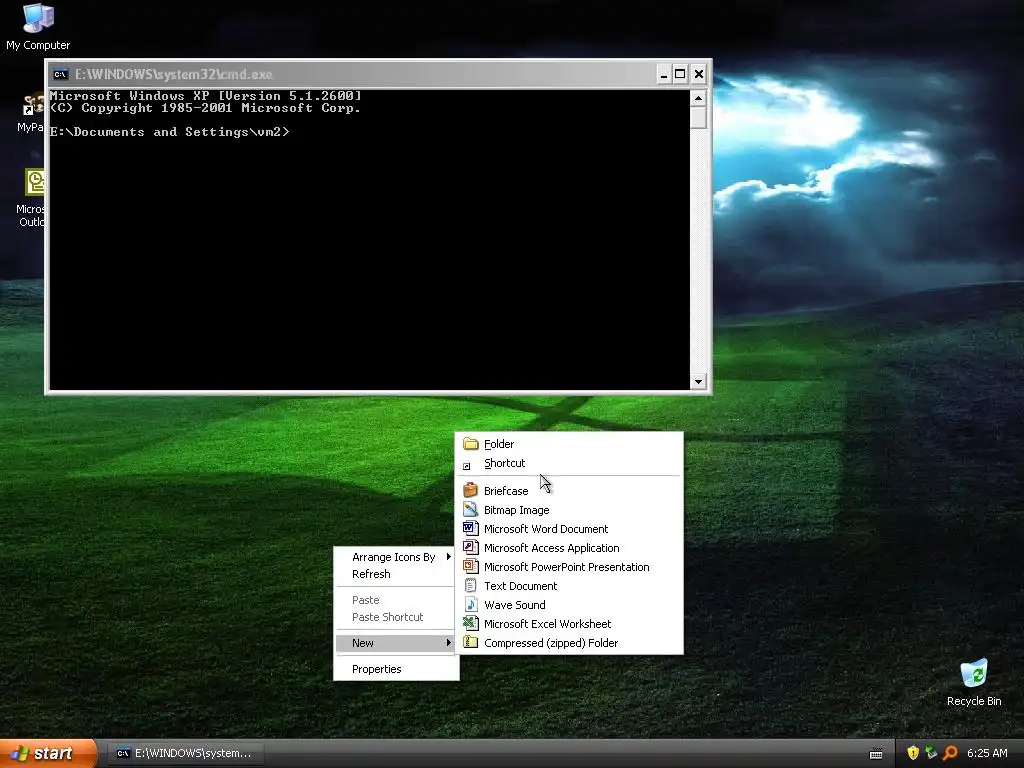Select Refresh in context menu
The height and width of the screenshot is (768, 1024).
coord(371,574)
